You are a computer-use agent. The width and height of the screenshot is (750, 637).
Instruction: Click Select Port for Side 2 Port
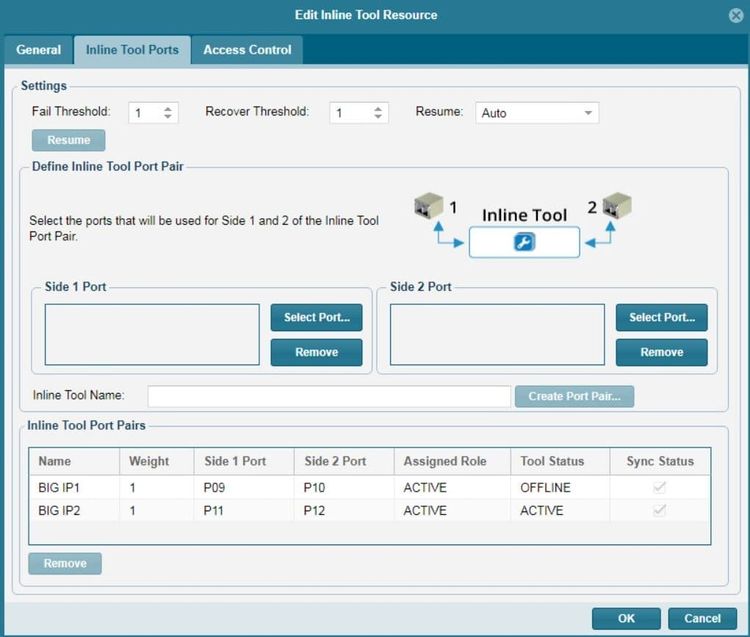661,318
